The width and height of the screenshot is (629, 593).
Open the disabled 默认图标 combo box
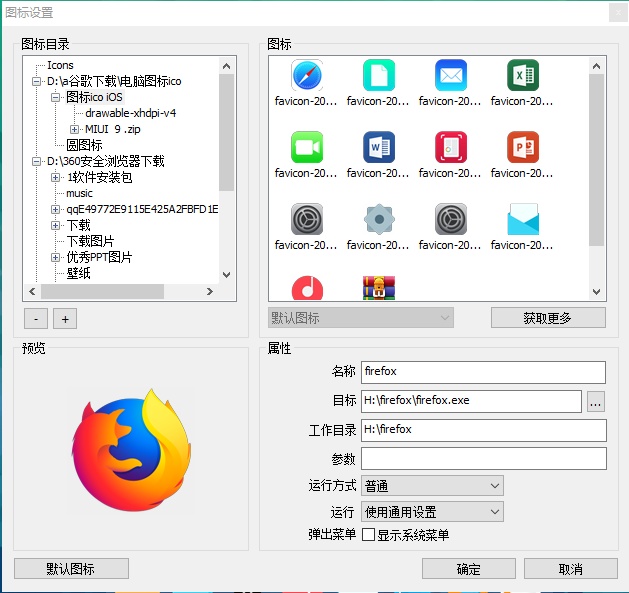coord(361,318)
